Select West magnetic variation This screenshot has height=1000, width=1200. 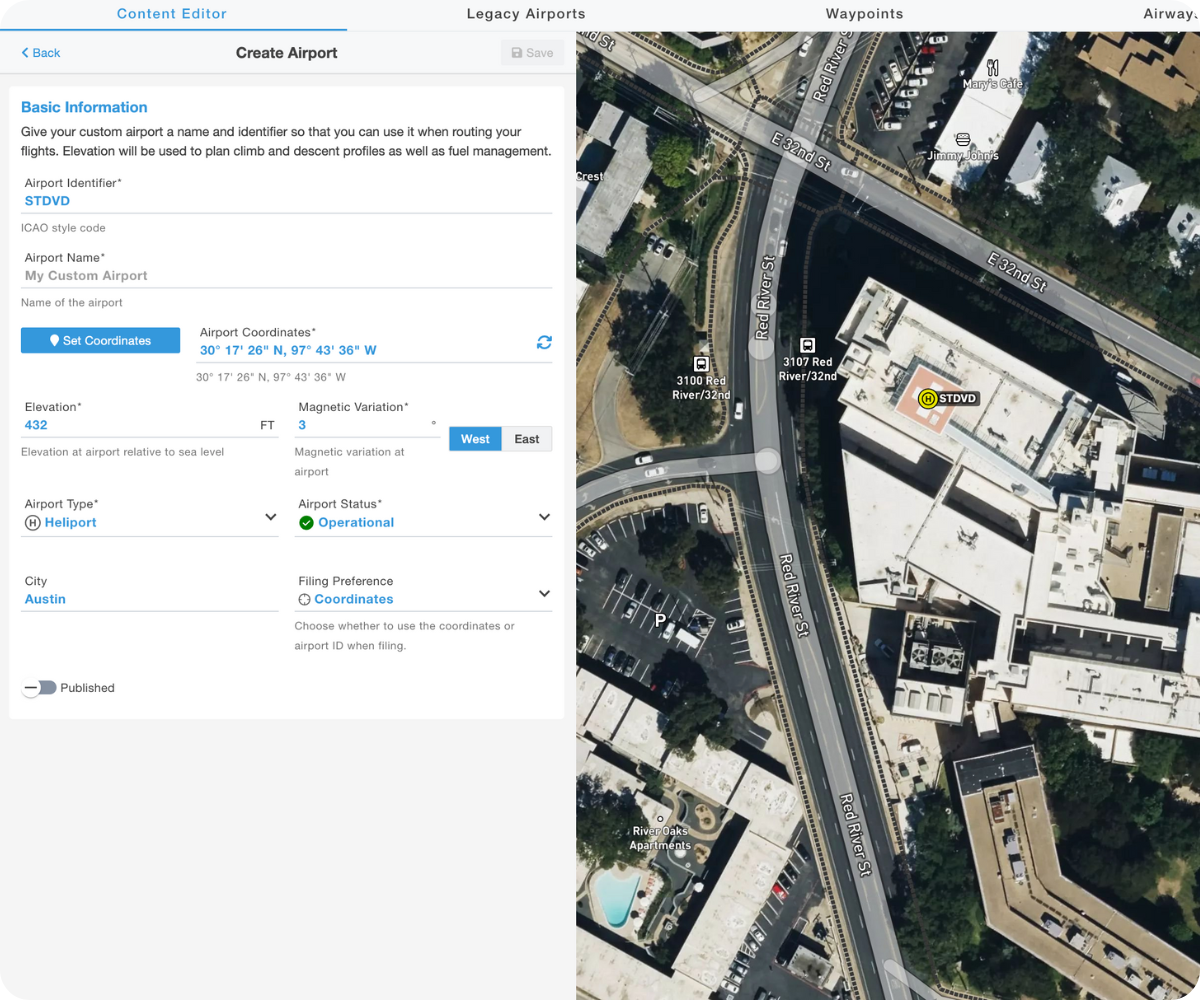click(475, 439)
